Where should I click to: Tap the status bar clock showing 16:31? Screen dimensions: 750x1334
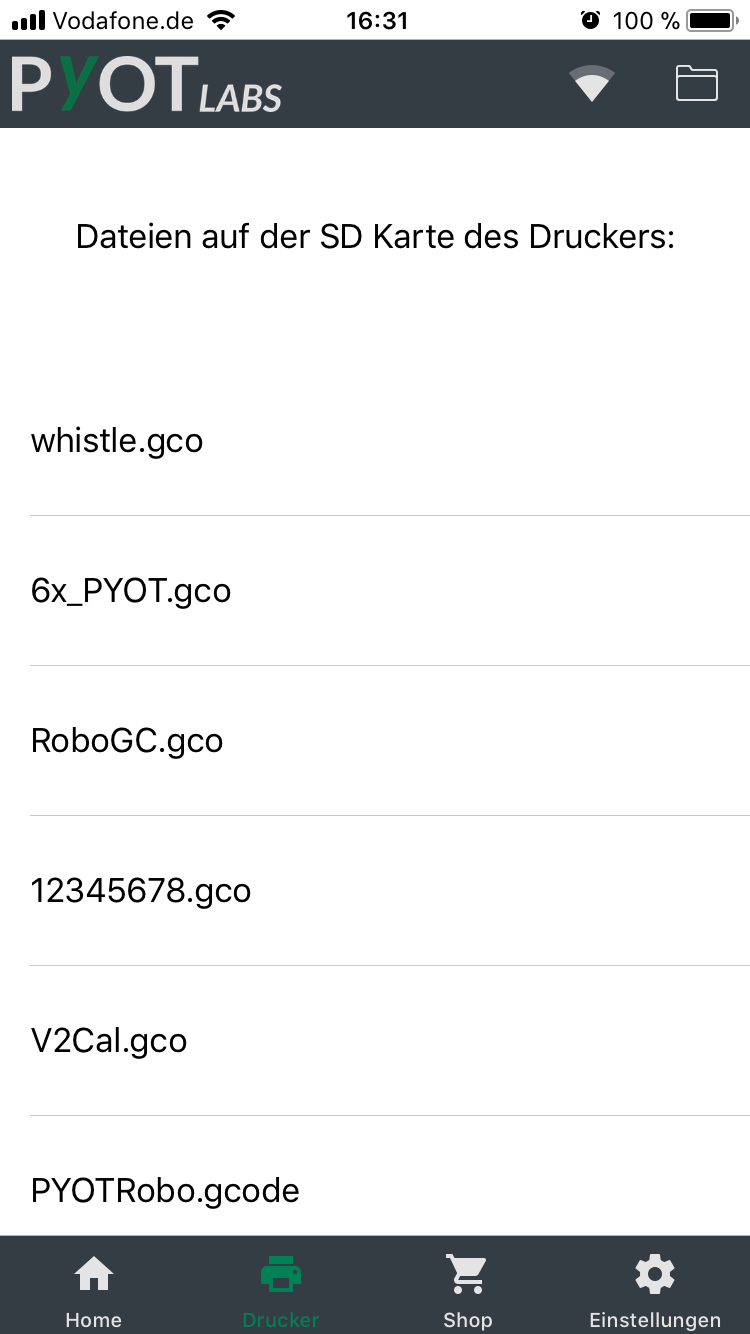pyautogui.click(x=377, y=20)
